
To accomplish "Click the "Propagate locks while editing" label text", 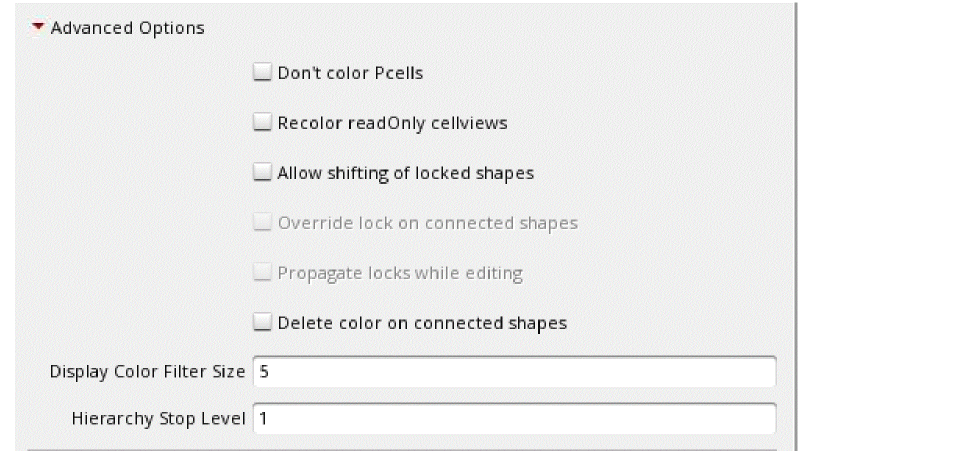I will pos(400,272).
